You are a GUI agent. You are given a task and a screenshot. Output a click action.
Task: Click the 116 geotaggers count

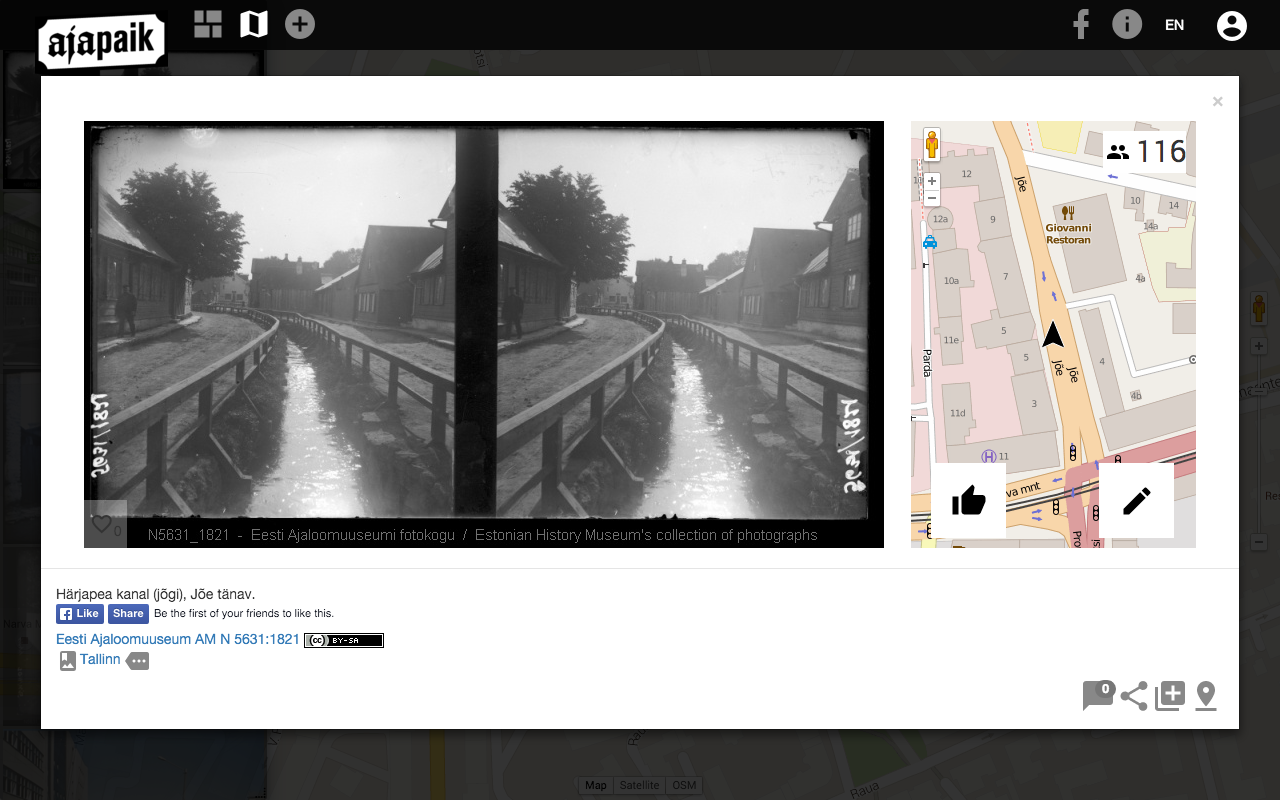(1145, 152)
